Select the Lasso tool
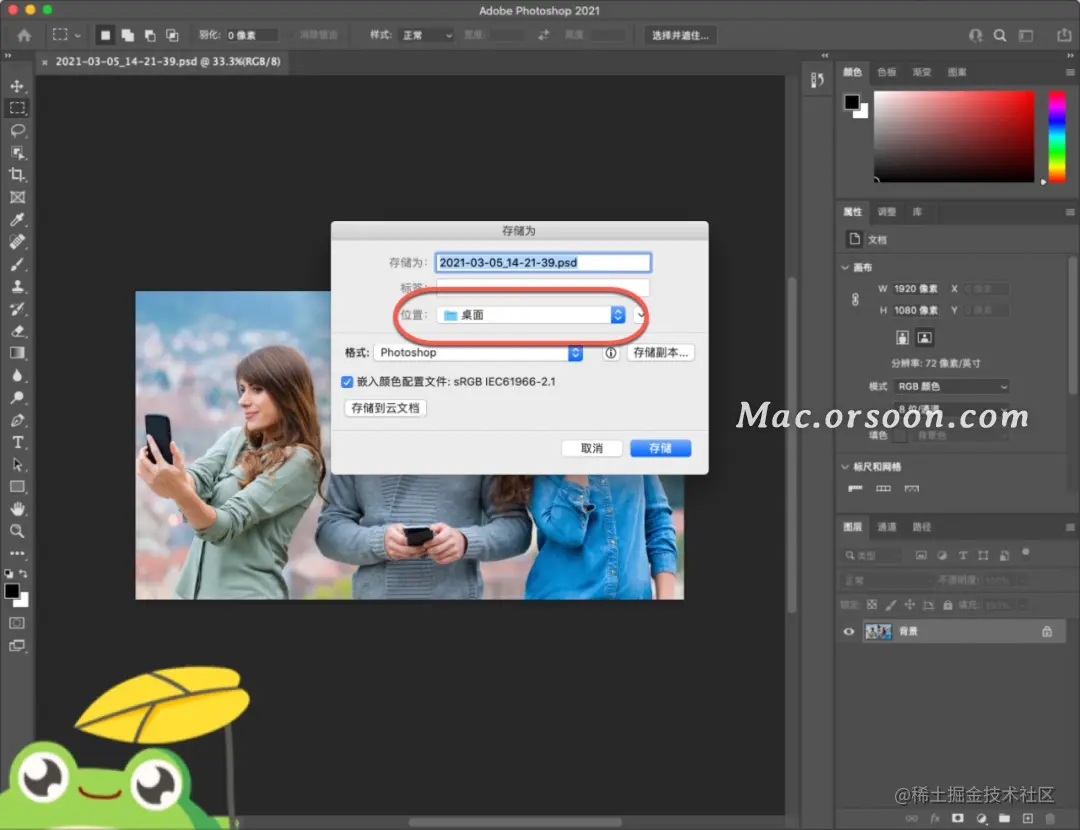1080x830 pixels. [x=17, y=130]
